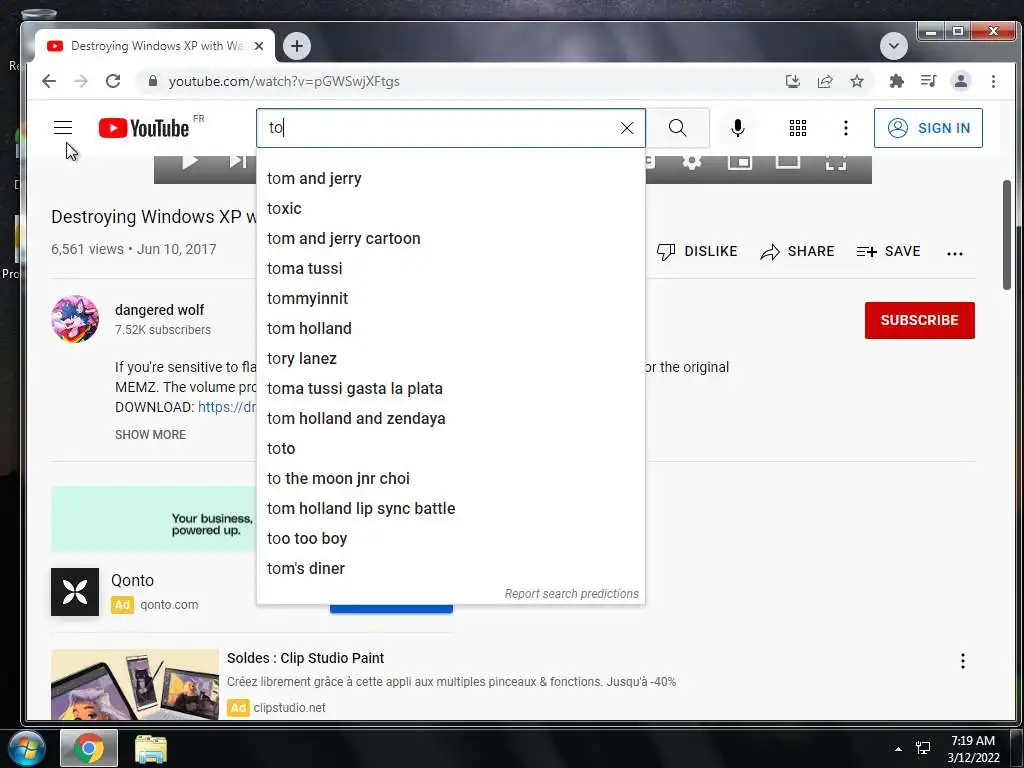Start voice search with microphone icon
Screen dimensions: 1024x768
pos(737,128)
